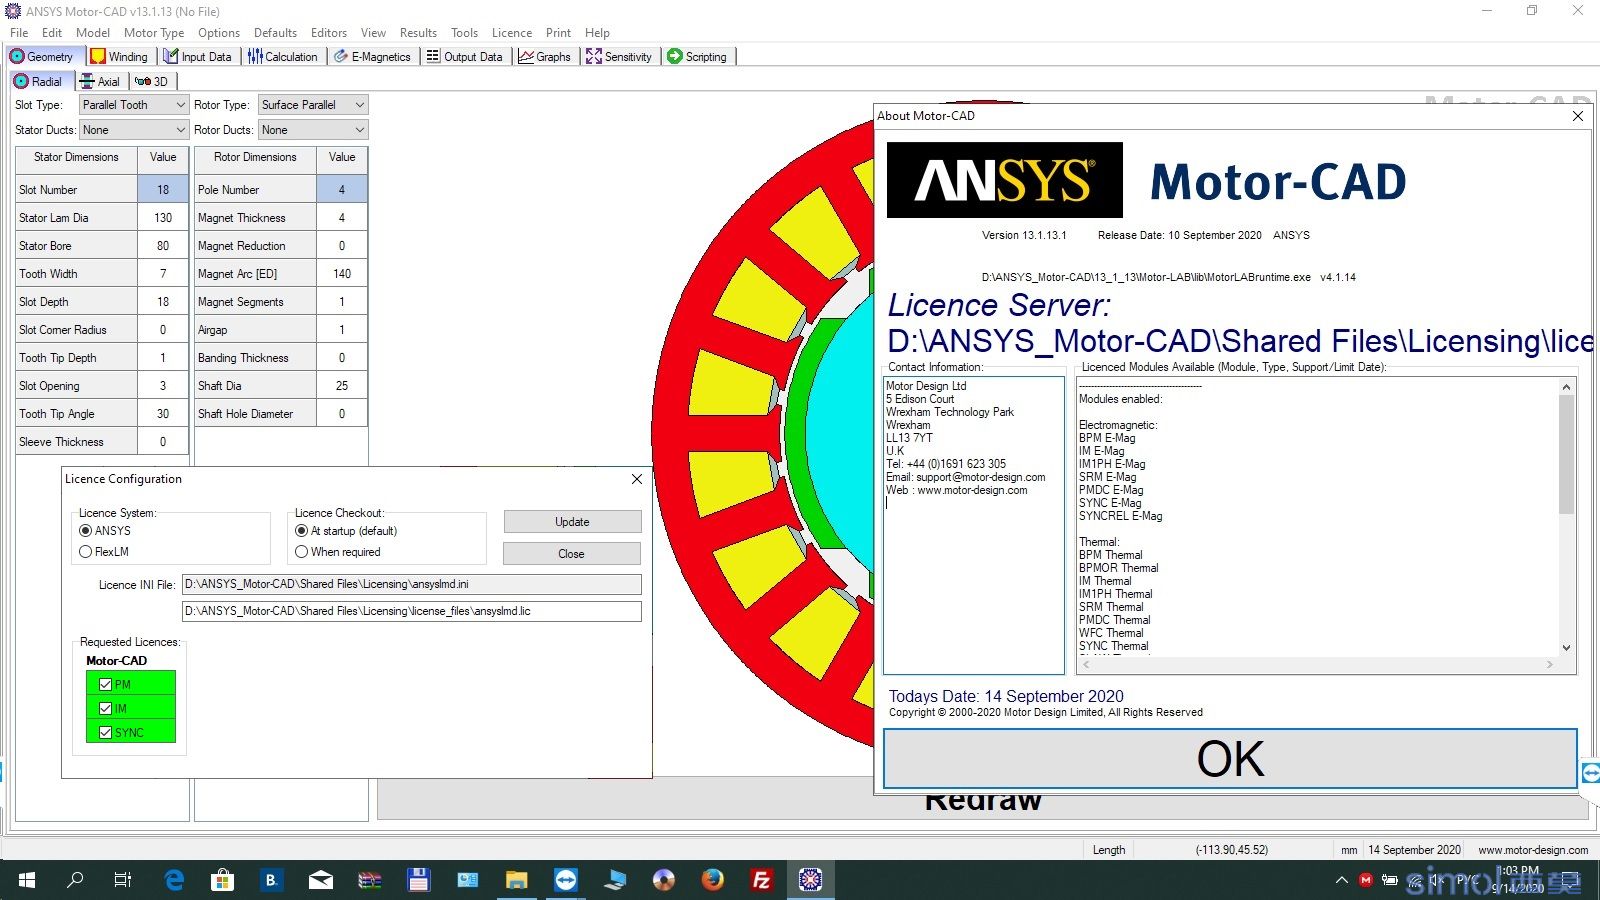Switch to the Input Data tab
The width and height of the screenshot is (1600, 900).
(x=198, y=57)
